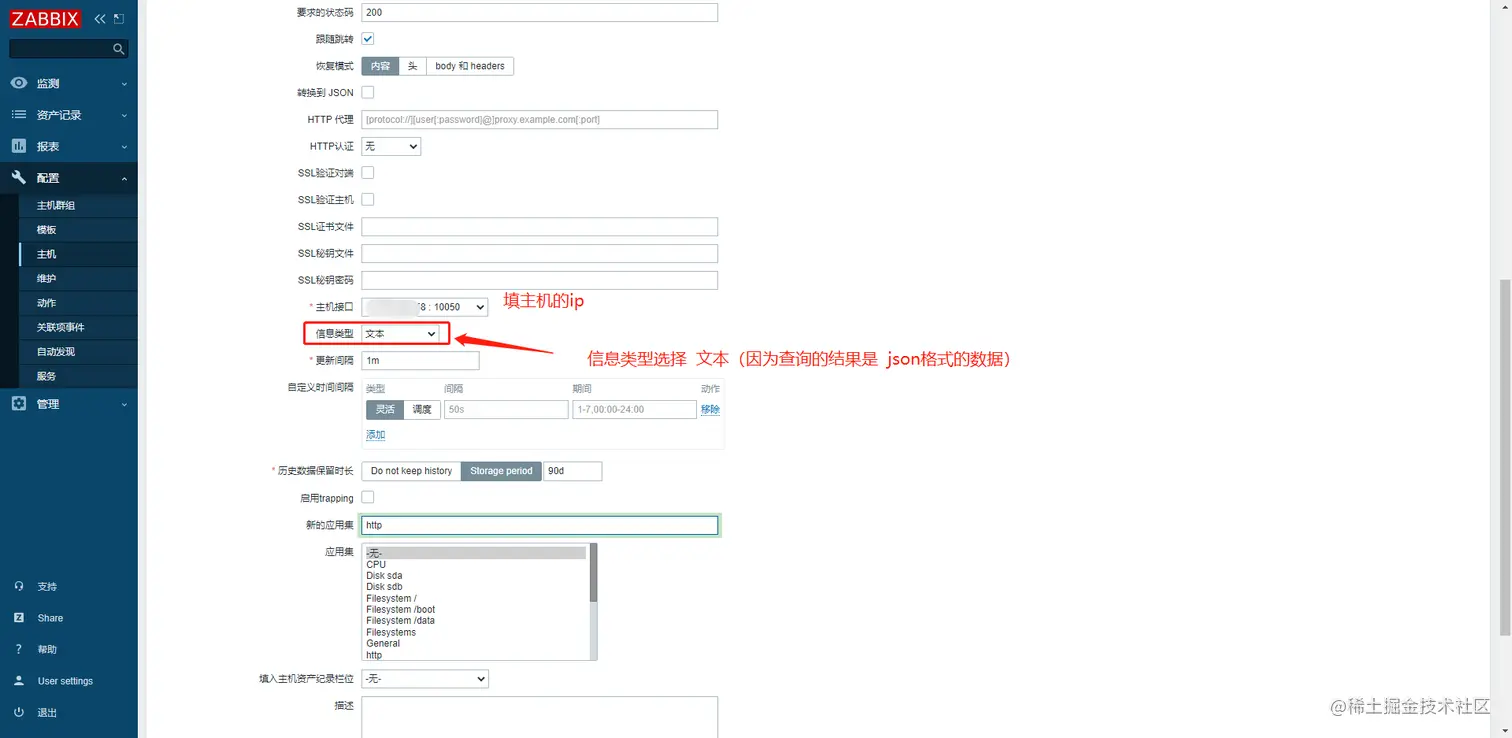The height and width of the screenshot is (738, 1512).
Task: Switch 恢复模式 to body 和 headers
Action: 470,66
